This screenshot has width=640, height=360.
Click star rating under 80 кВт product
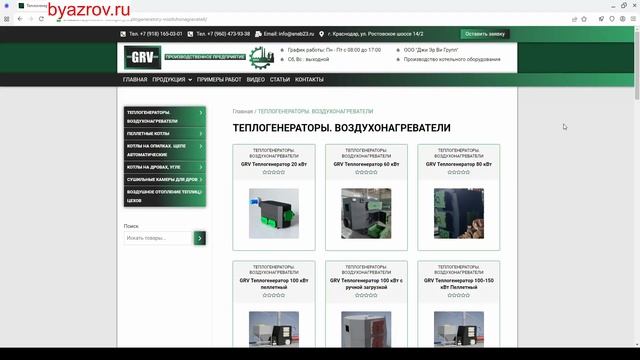coord(458,172)
